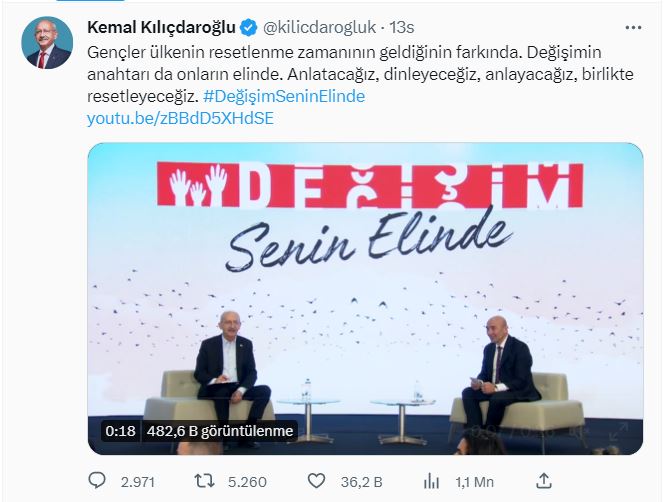The height and width of the screenshot is (502, 665).
Task: Click the 5.260 retweet count
Action: click(x=246, y=482)
